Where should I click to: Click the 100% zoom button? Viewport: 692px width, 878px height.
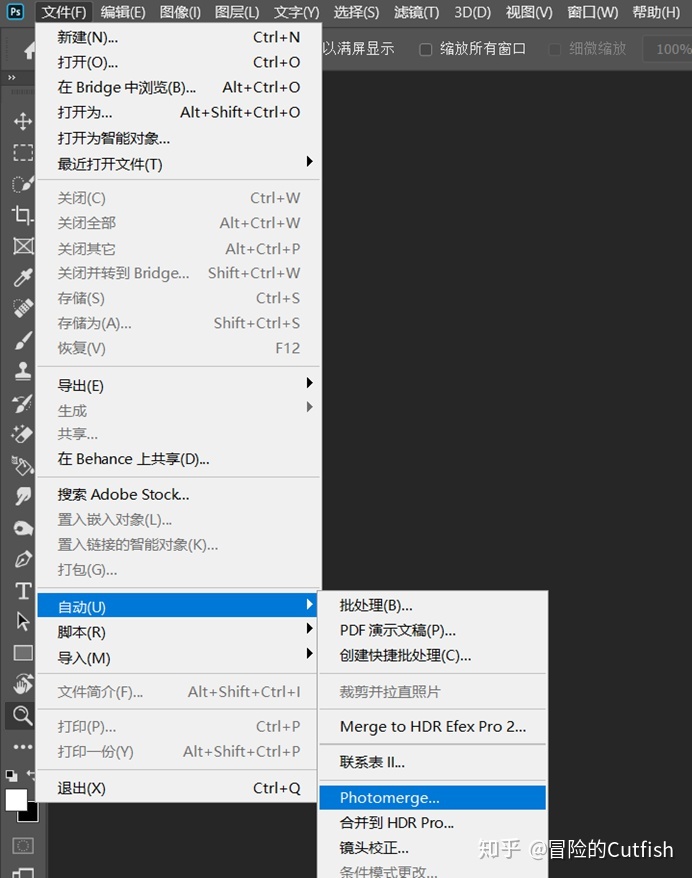(x=668, y=49)
